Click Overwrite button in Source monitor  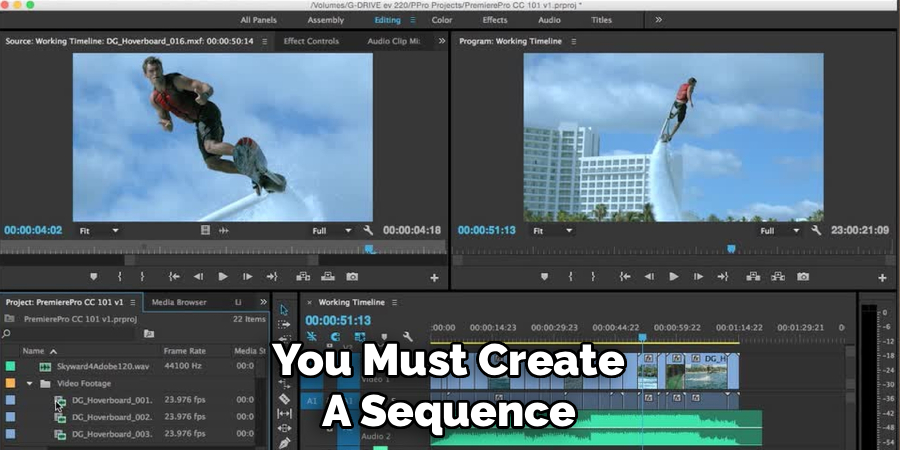pos(328,277)
